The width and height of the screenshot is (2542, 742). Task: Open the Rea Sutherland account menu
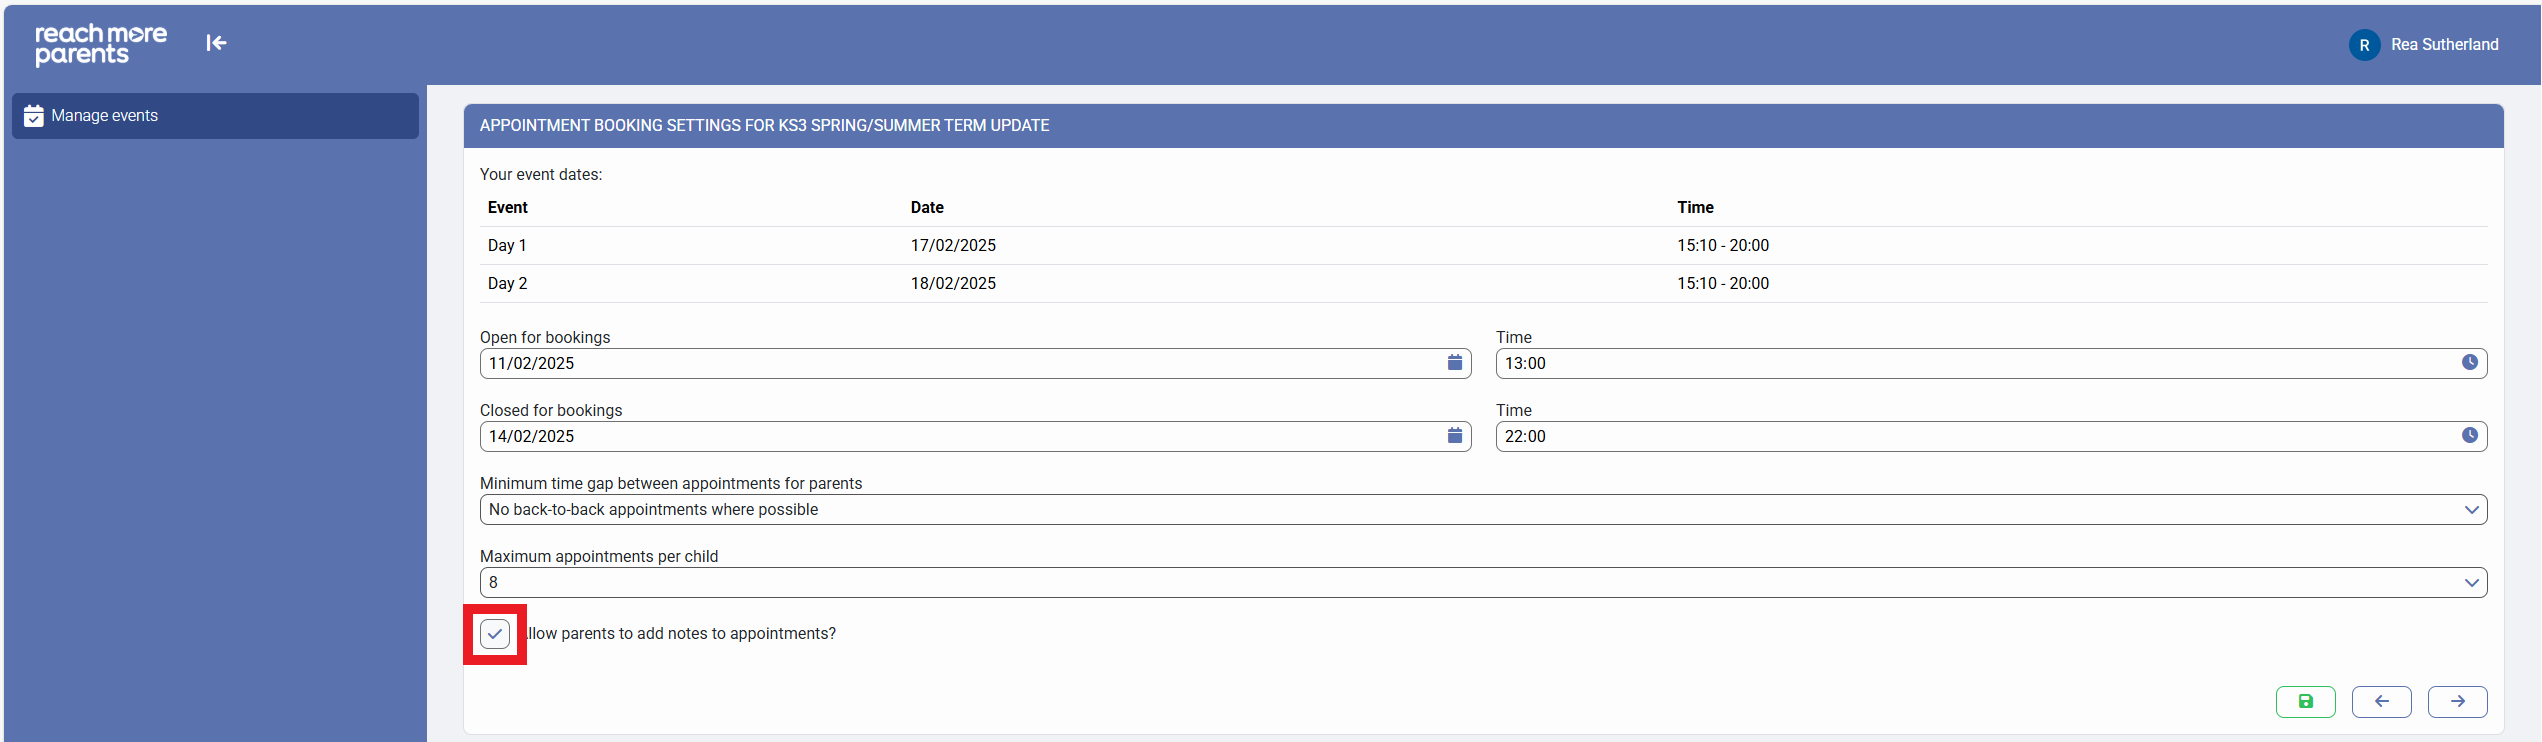tap(2444, 45)
